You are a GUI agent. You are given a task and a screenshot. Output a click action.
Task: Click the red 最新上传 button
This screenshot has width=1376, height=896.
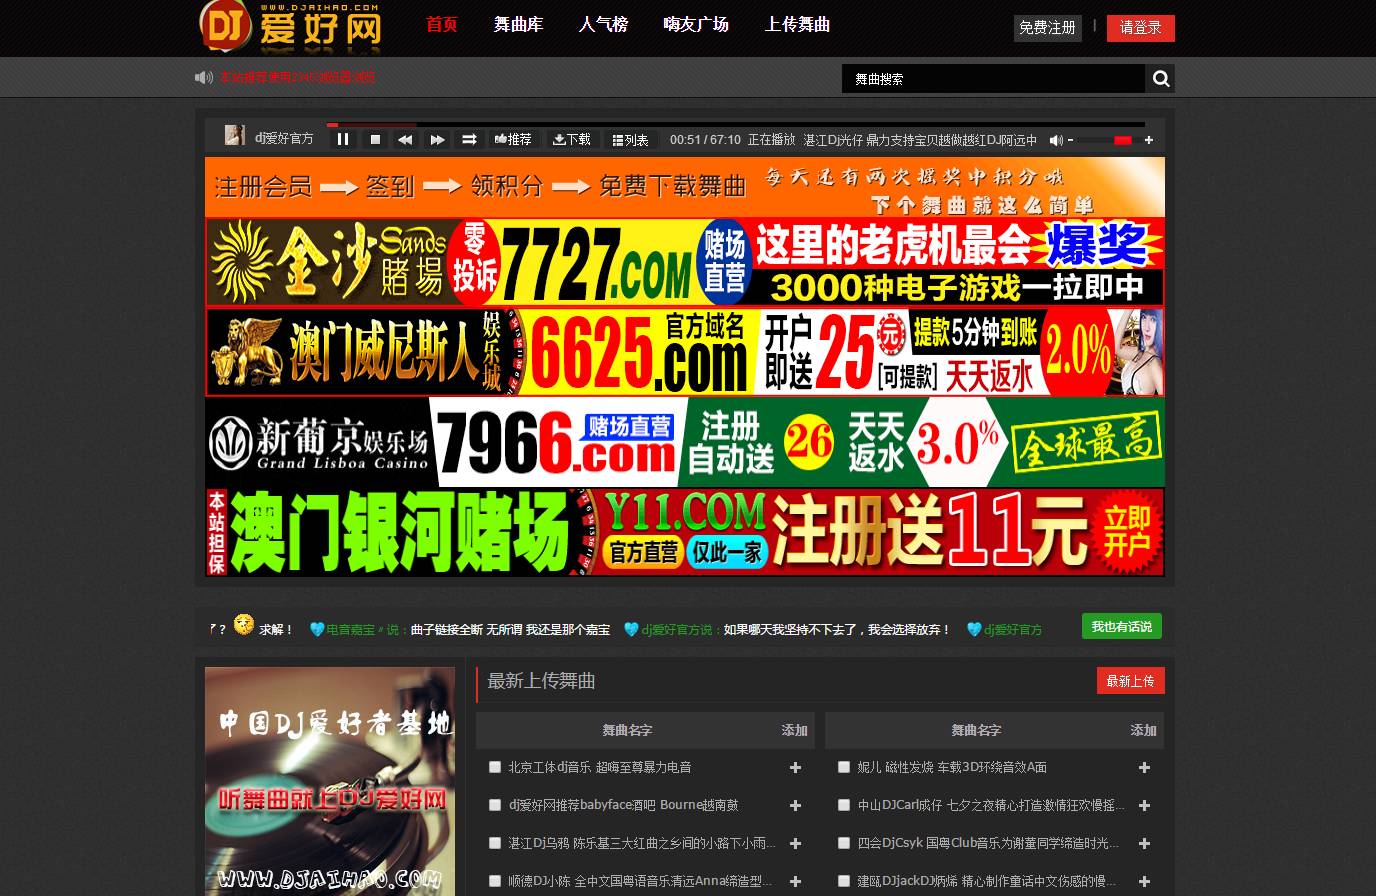1131,681
